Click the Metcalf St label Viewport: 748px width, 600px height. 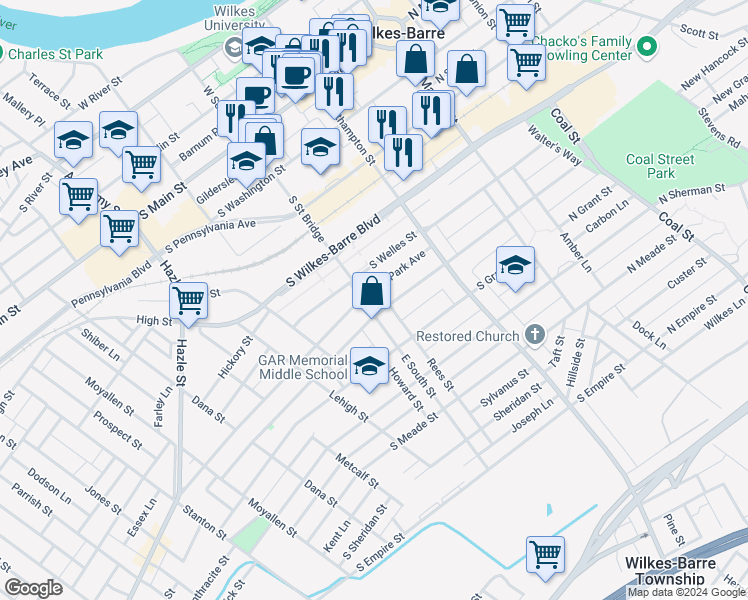357,471
